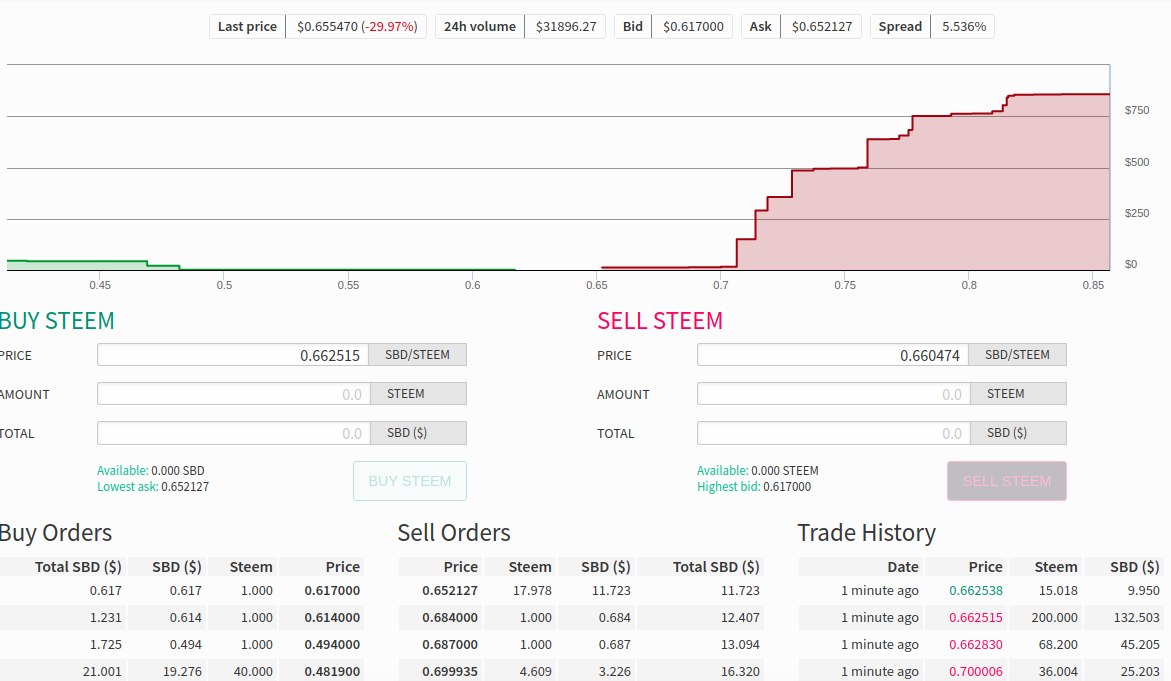
Task: Click the 24h volume $31896.27 value
Action: [x=565, y=27]
